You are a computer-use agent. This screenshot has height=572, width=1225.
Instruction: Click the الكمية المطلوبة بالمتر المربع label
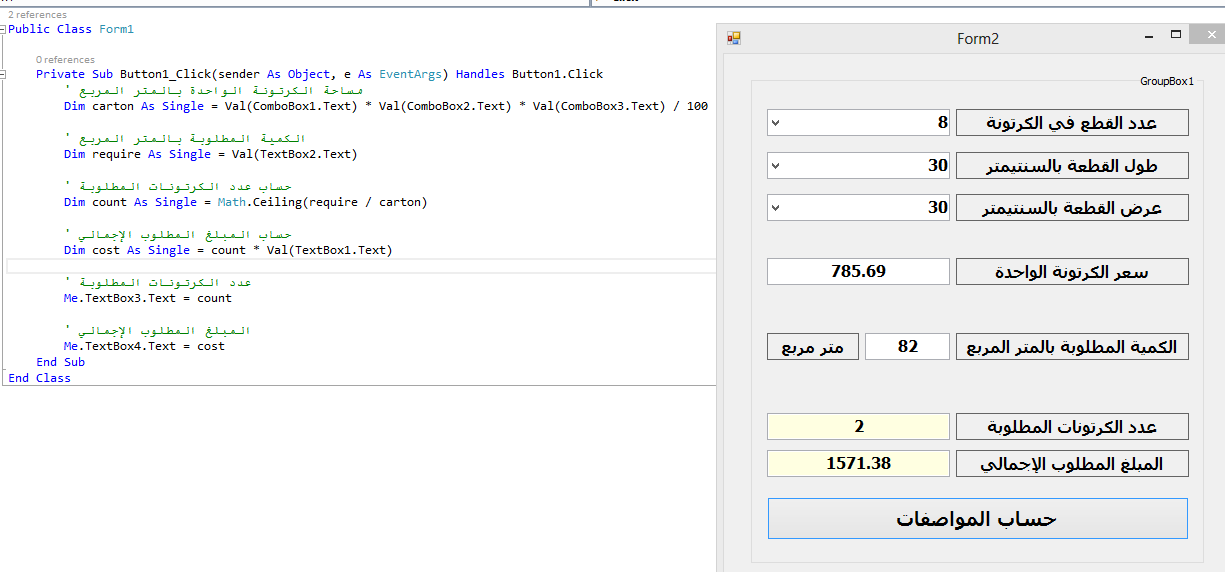click(x=1072, y=346)
